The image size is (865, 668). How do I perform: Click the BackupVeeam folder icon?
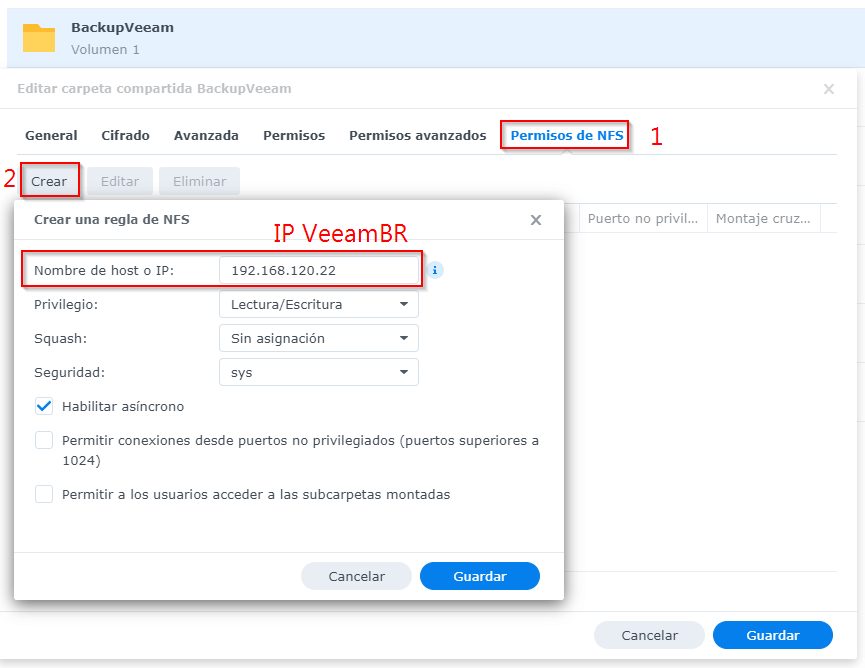point(39,38)
